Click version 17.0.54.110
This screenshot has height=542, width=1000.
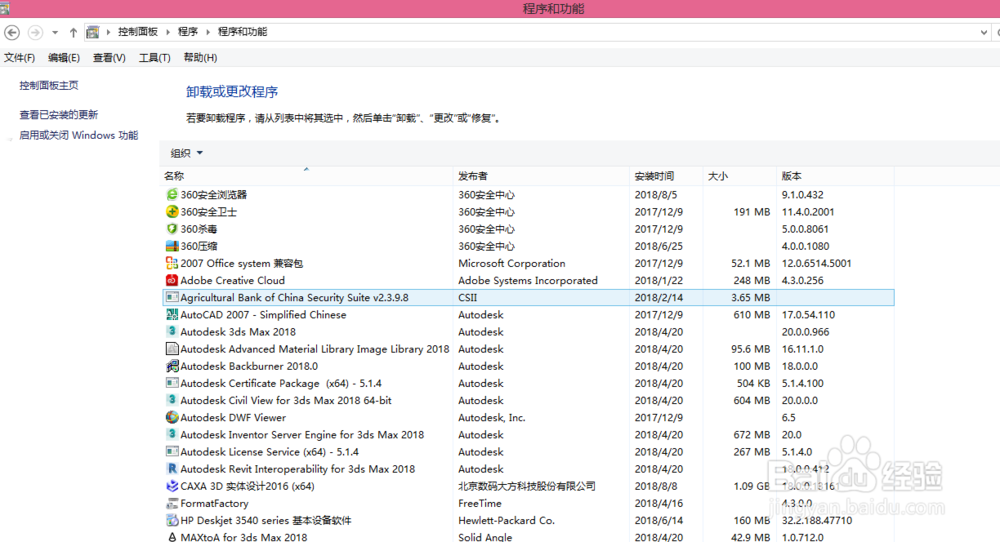[808, 315]
